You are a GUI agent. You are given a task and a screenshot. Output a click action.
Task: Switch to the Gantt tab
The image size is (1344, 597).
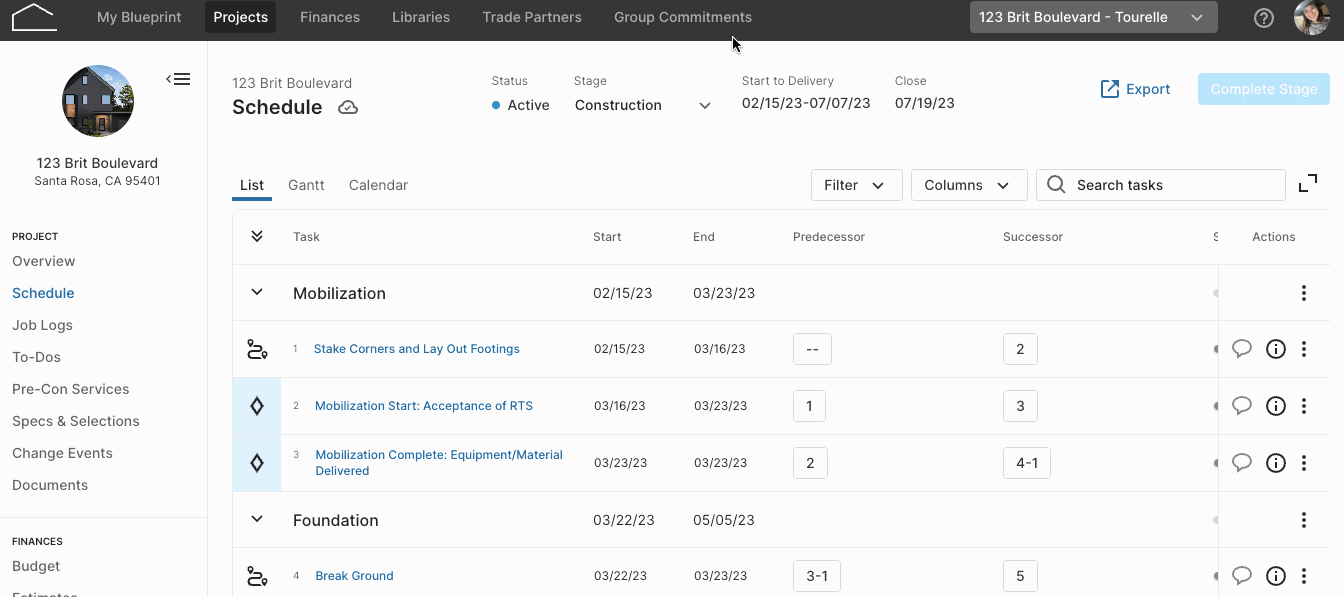tap(306, 185)
